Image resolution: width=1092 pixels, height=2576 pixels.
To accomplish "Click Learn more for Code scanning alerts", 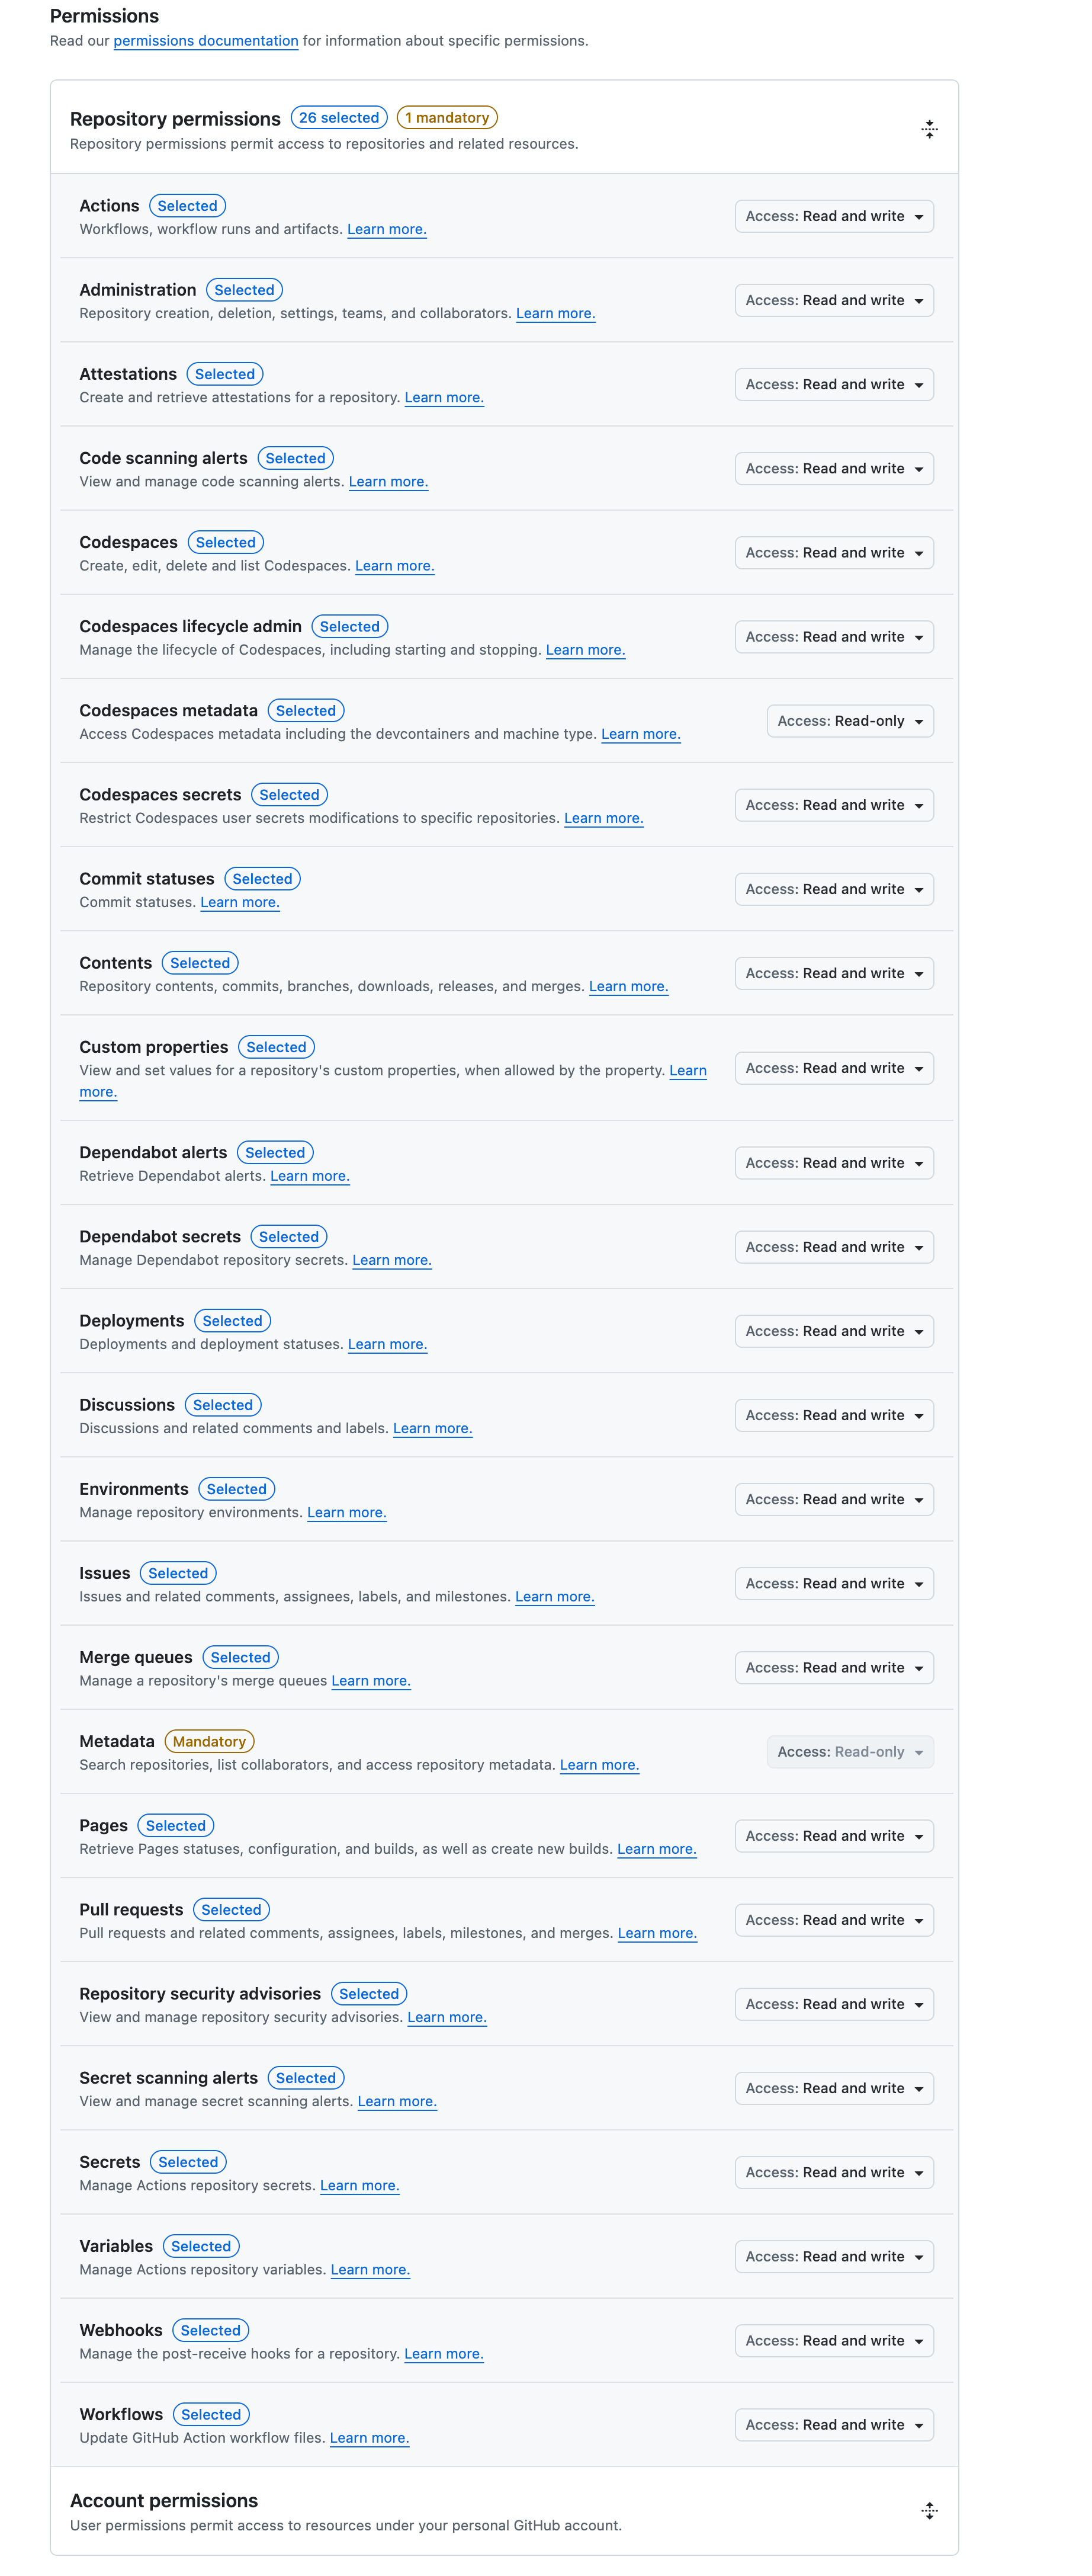I will [388, 482].
